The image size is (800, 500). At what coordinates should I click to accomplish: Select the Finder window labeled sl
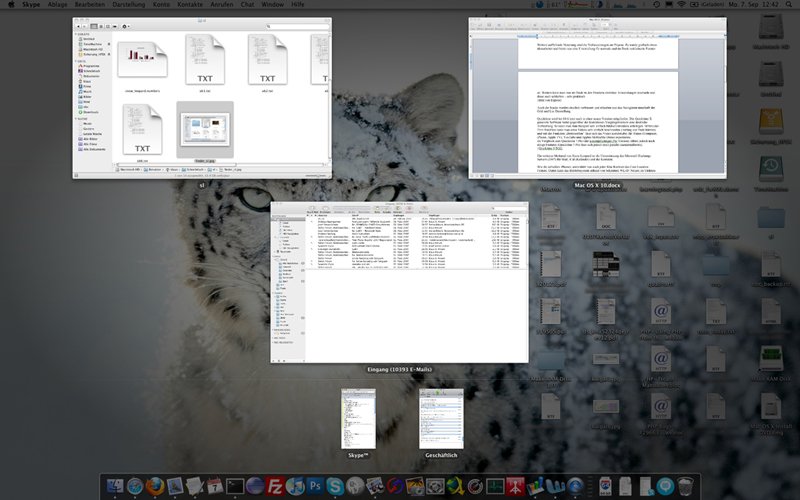[x=202, y=98]
